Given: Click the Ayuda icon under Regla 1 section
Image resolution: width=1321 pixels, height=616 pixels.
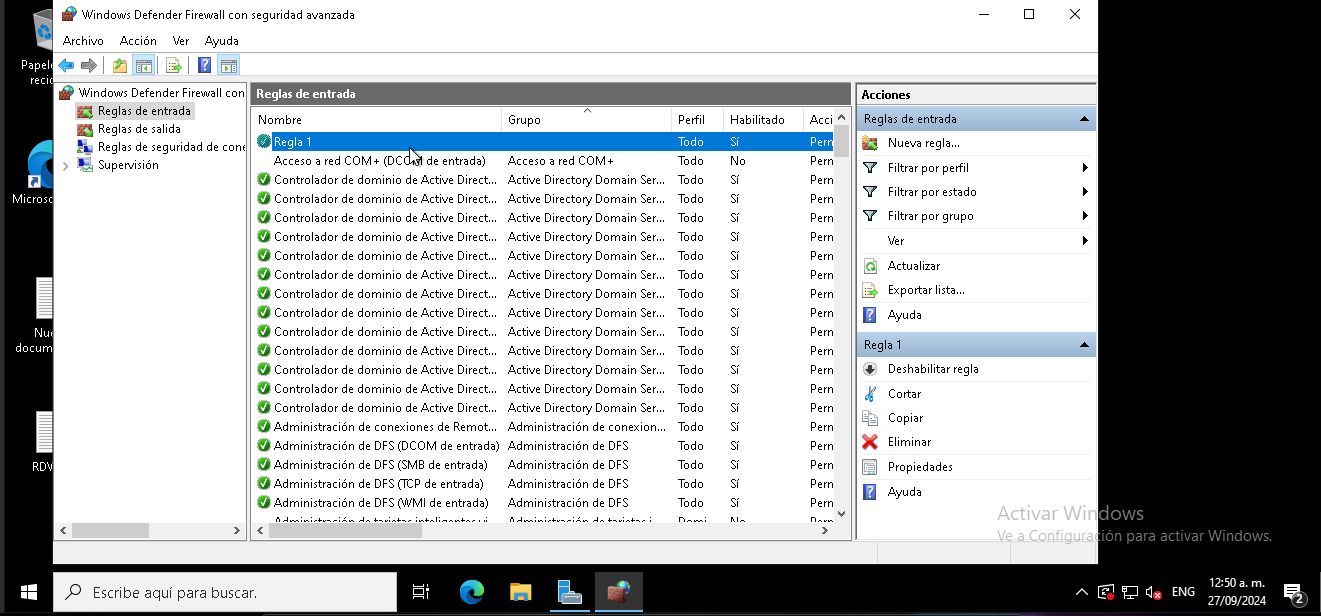Looking at the screenshot, I should click(870, 492).
